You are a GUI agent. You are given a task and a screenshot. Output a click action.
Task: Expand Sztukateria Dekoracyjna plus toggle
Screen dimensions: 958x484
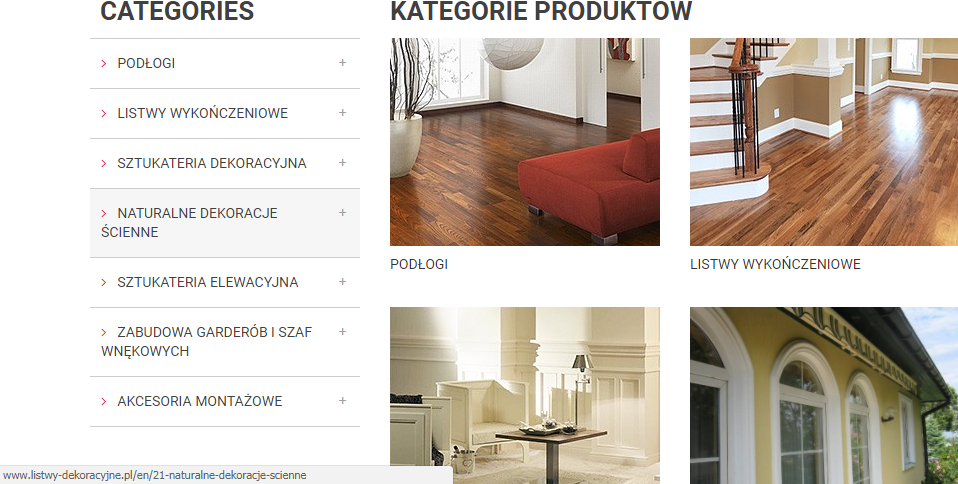[x=342, y=163]
